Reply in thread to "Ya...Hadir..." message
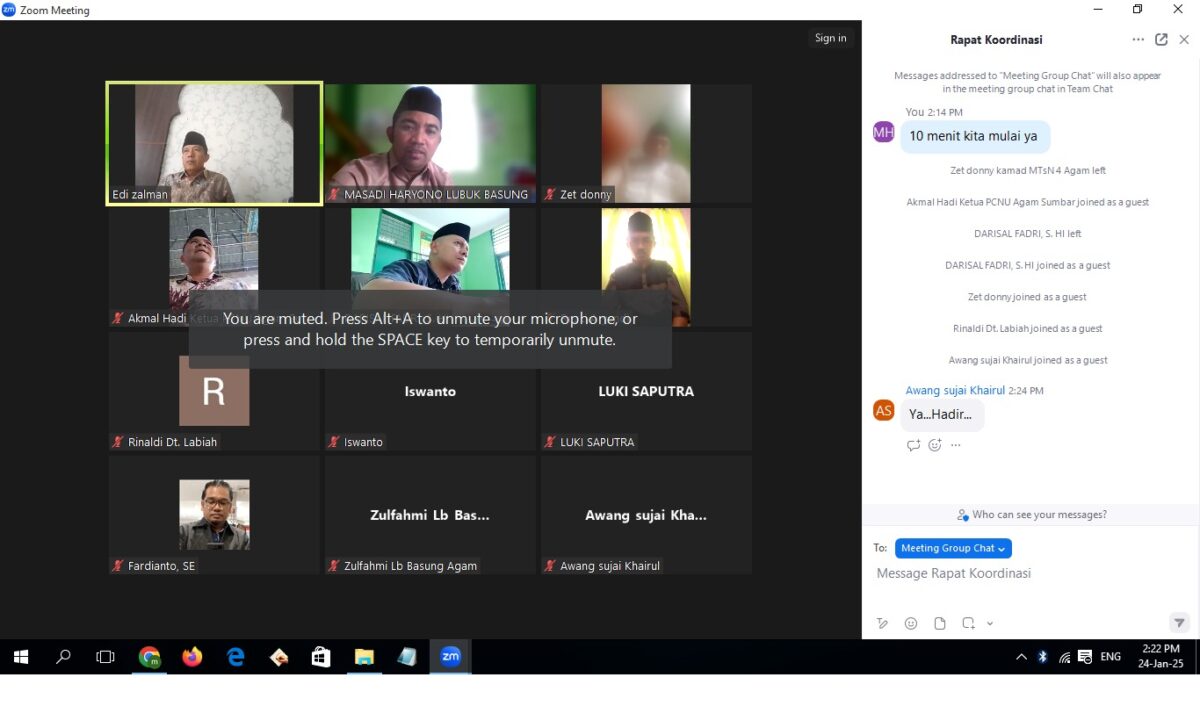Screen dimensions: 1200x706 [913, 445]
